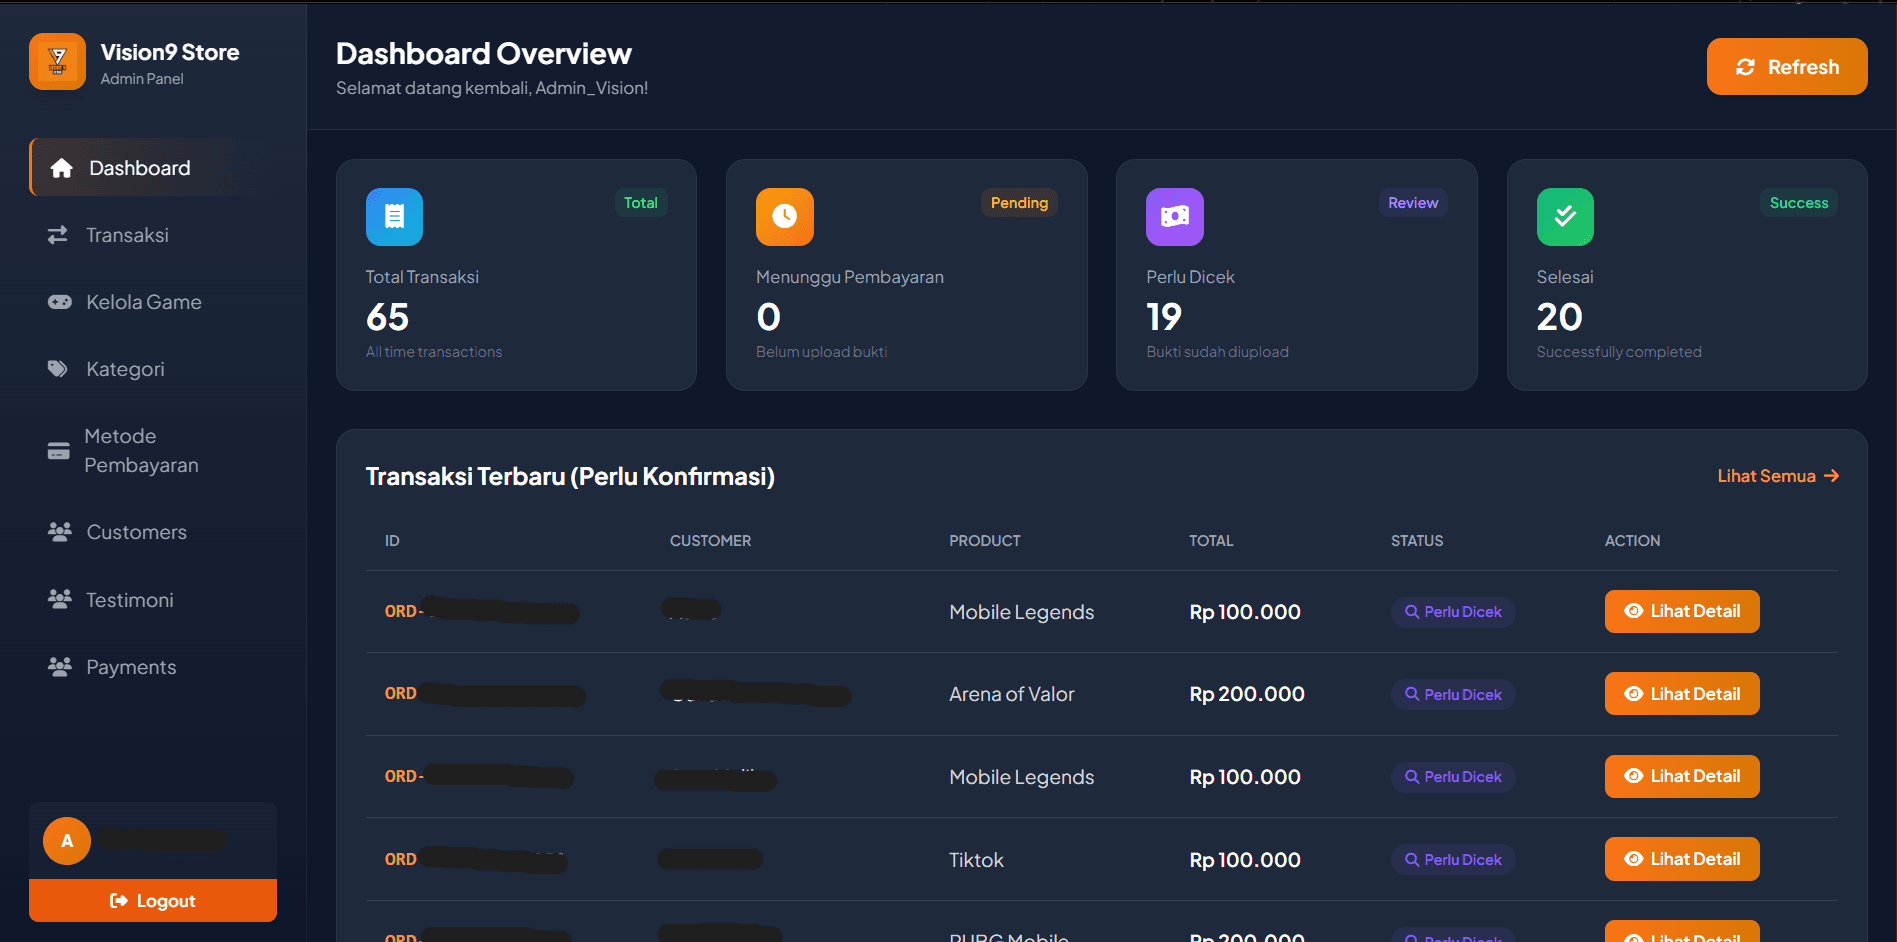Click the people icon next to Testimoni

(60, 599)
